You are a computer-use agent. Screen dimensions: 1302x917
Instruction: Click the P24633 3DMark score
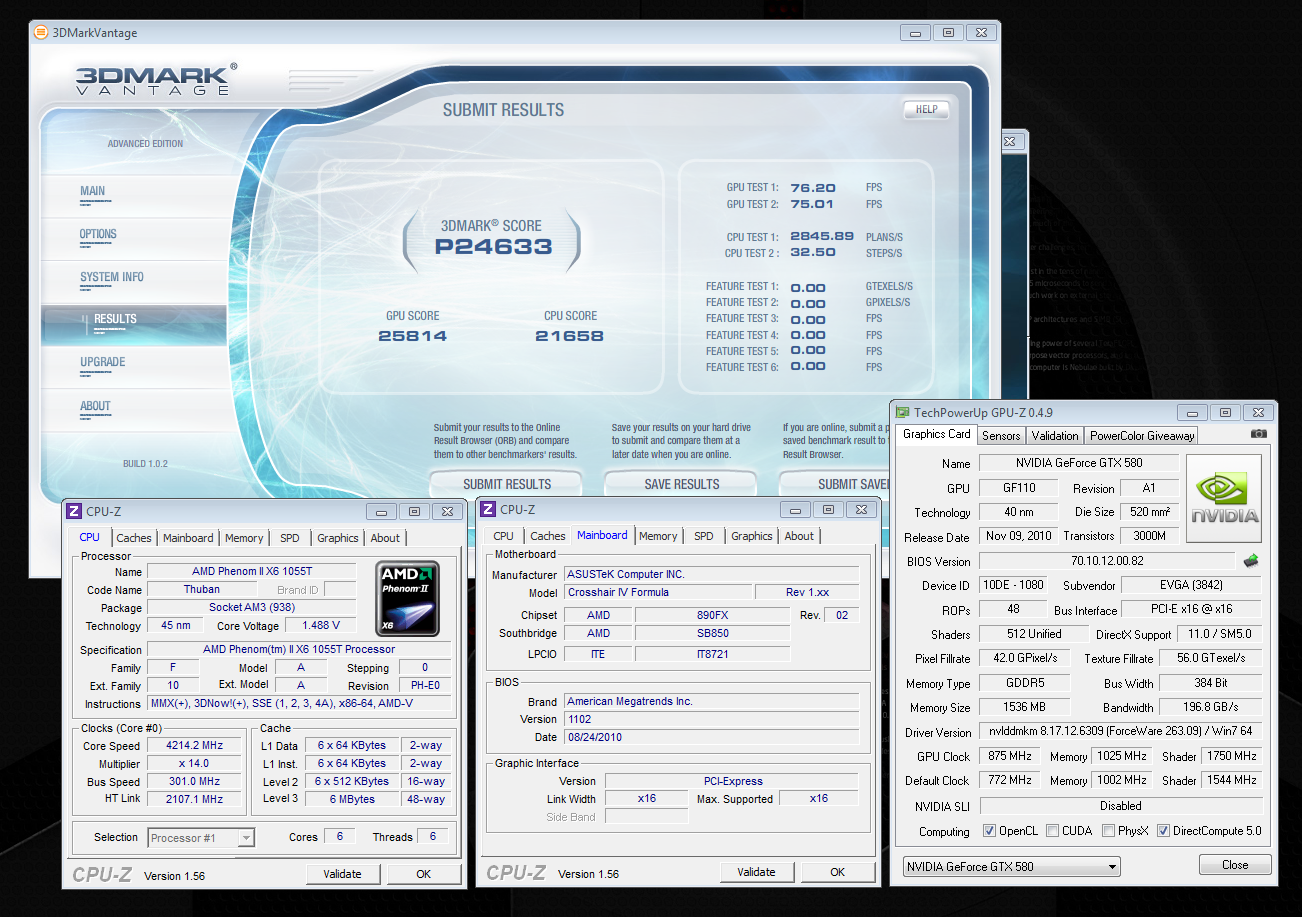pyautogui.click(x=493, y=246)
